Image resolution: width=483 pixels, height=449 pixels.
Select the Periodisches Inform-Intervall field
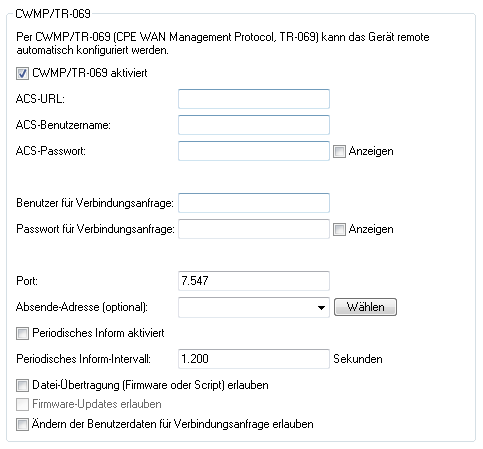coord(254,359)
